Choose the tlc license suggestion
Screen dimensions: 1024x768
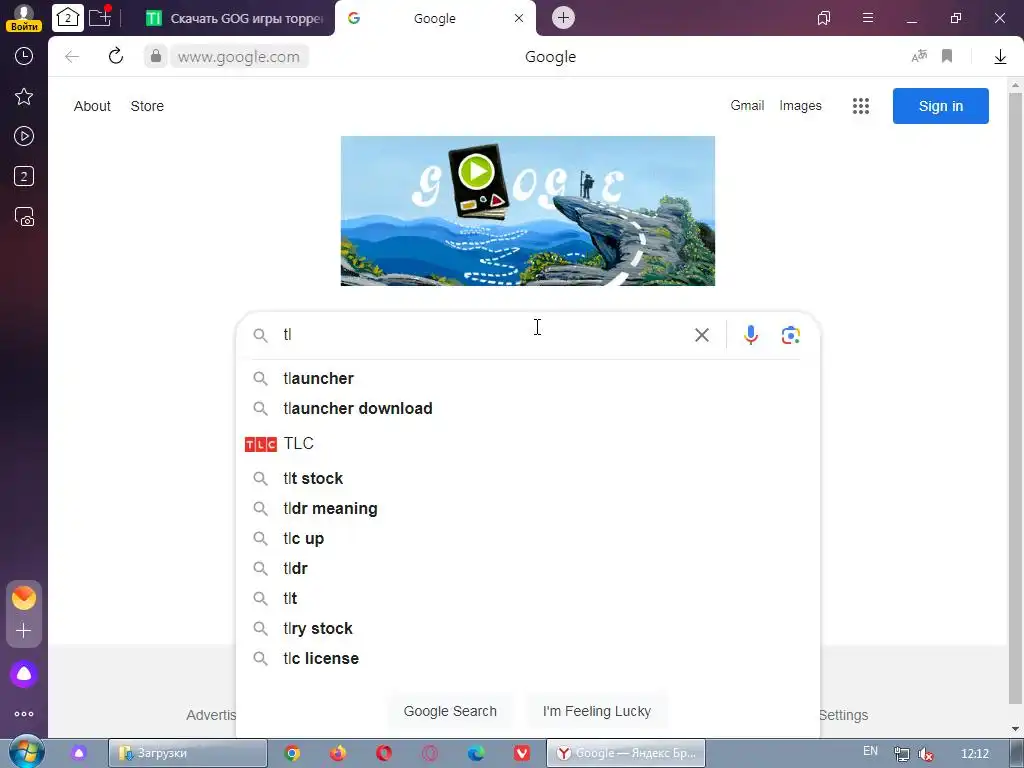pos(527,658)
